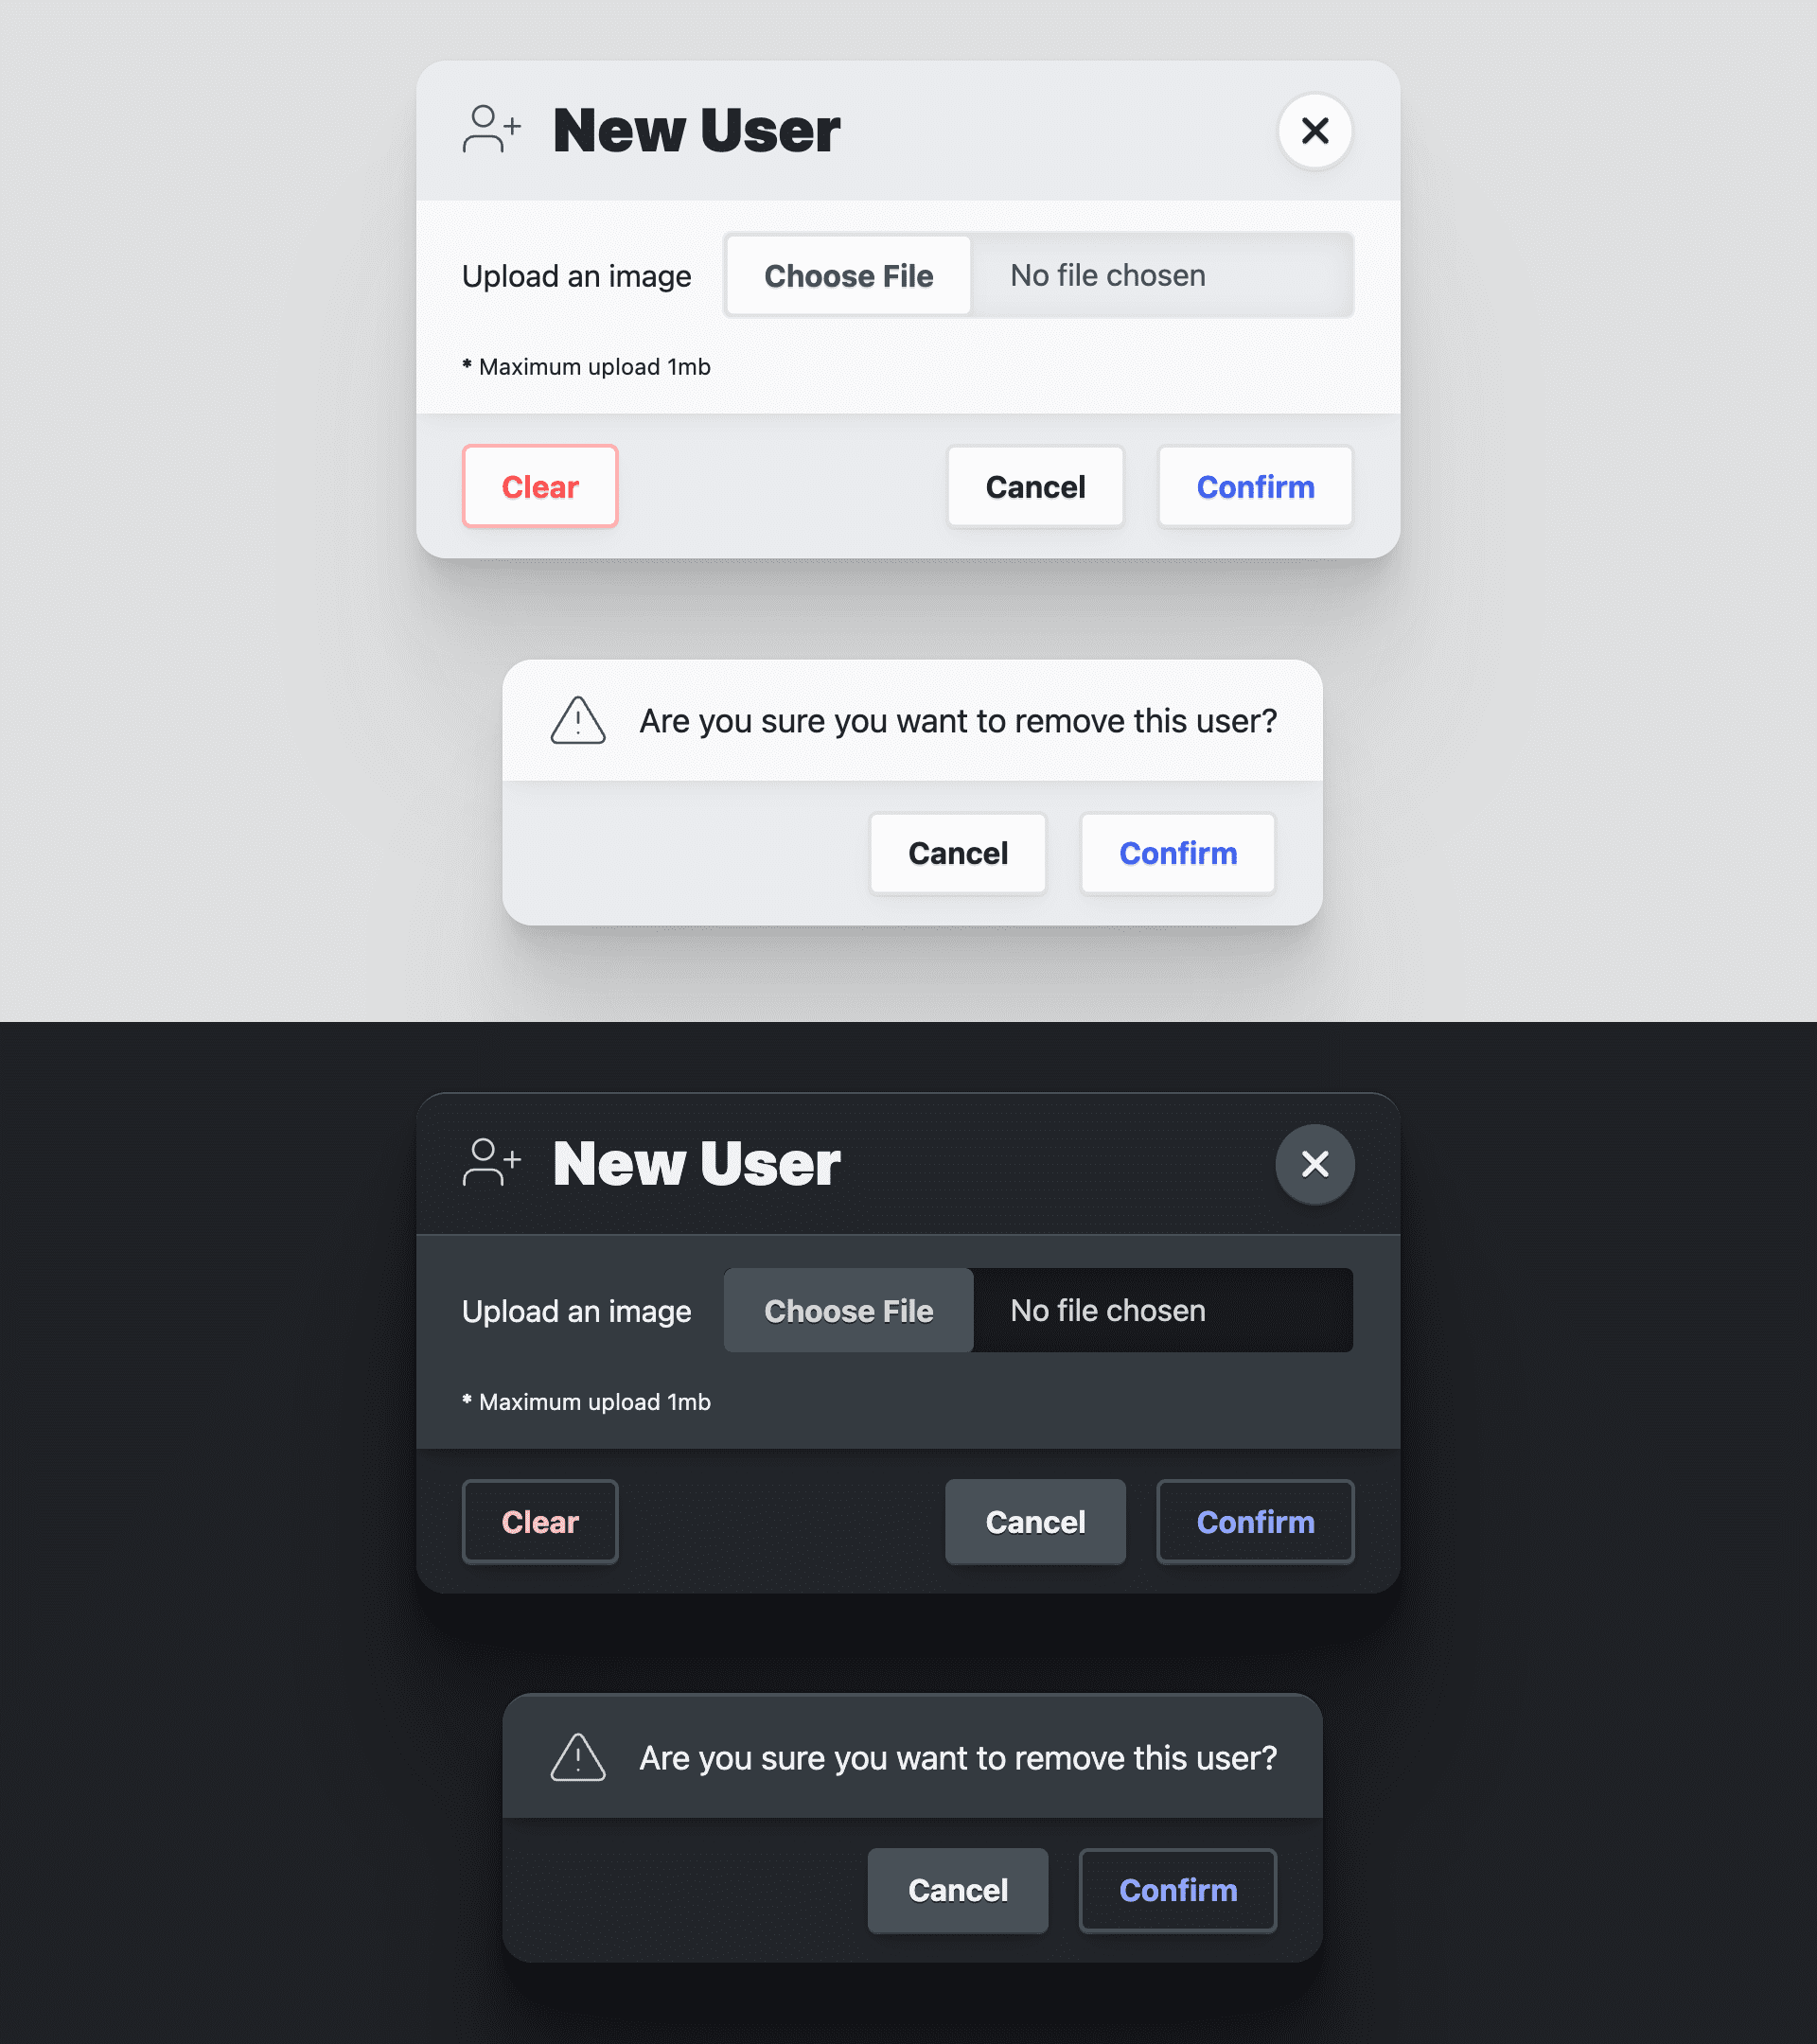This screenshot has height=2044, width=1817.
Task: Click the X close button on New User modal
Action: coord(1315,130)
